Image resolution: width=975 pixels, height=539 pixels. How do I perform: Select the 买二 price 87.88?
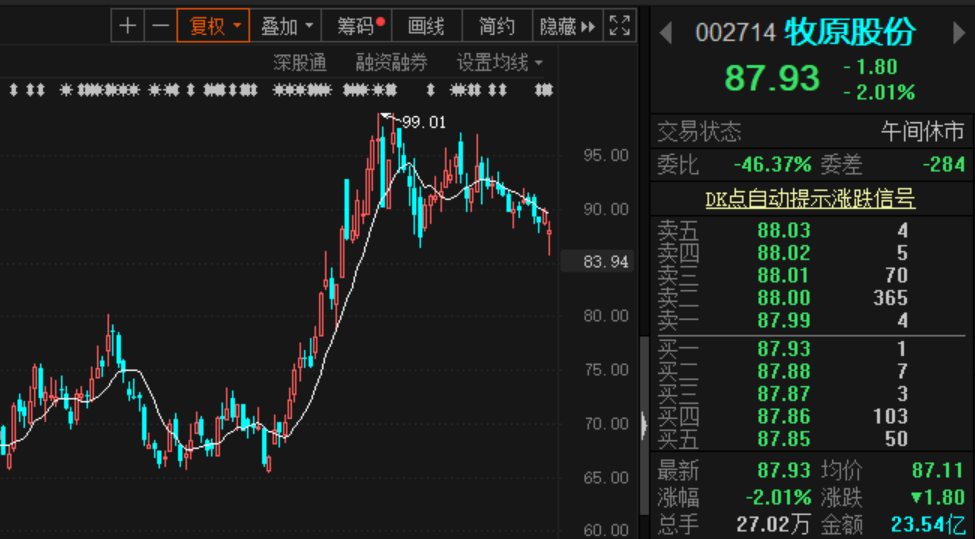coord(783,371)
